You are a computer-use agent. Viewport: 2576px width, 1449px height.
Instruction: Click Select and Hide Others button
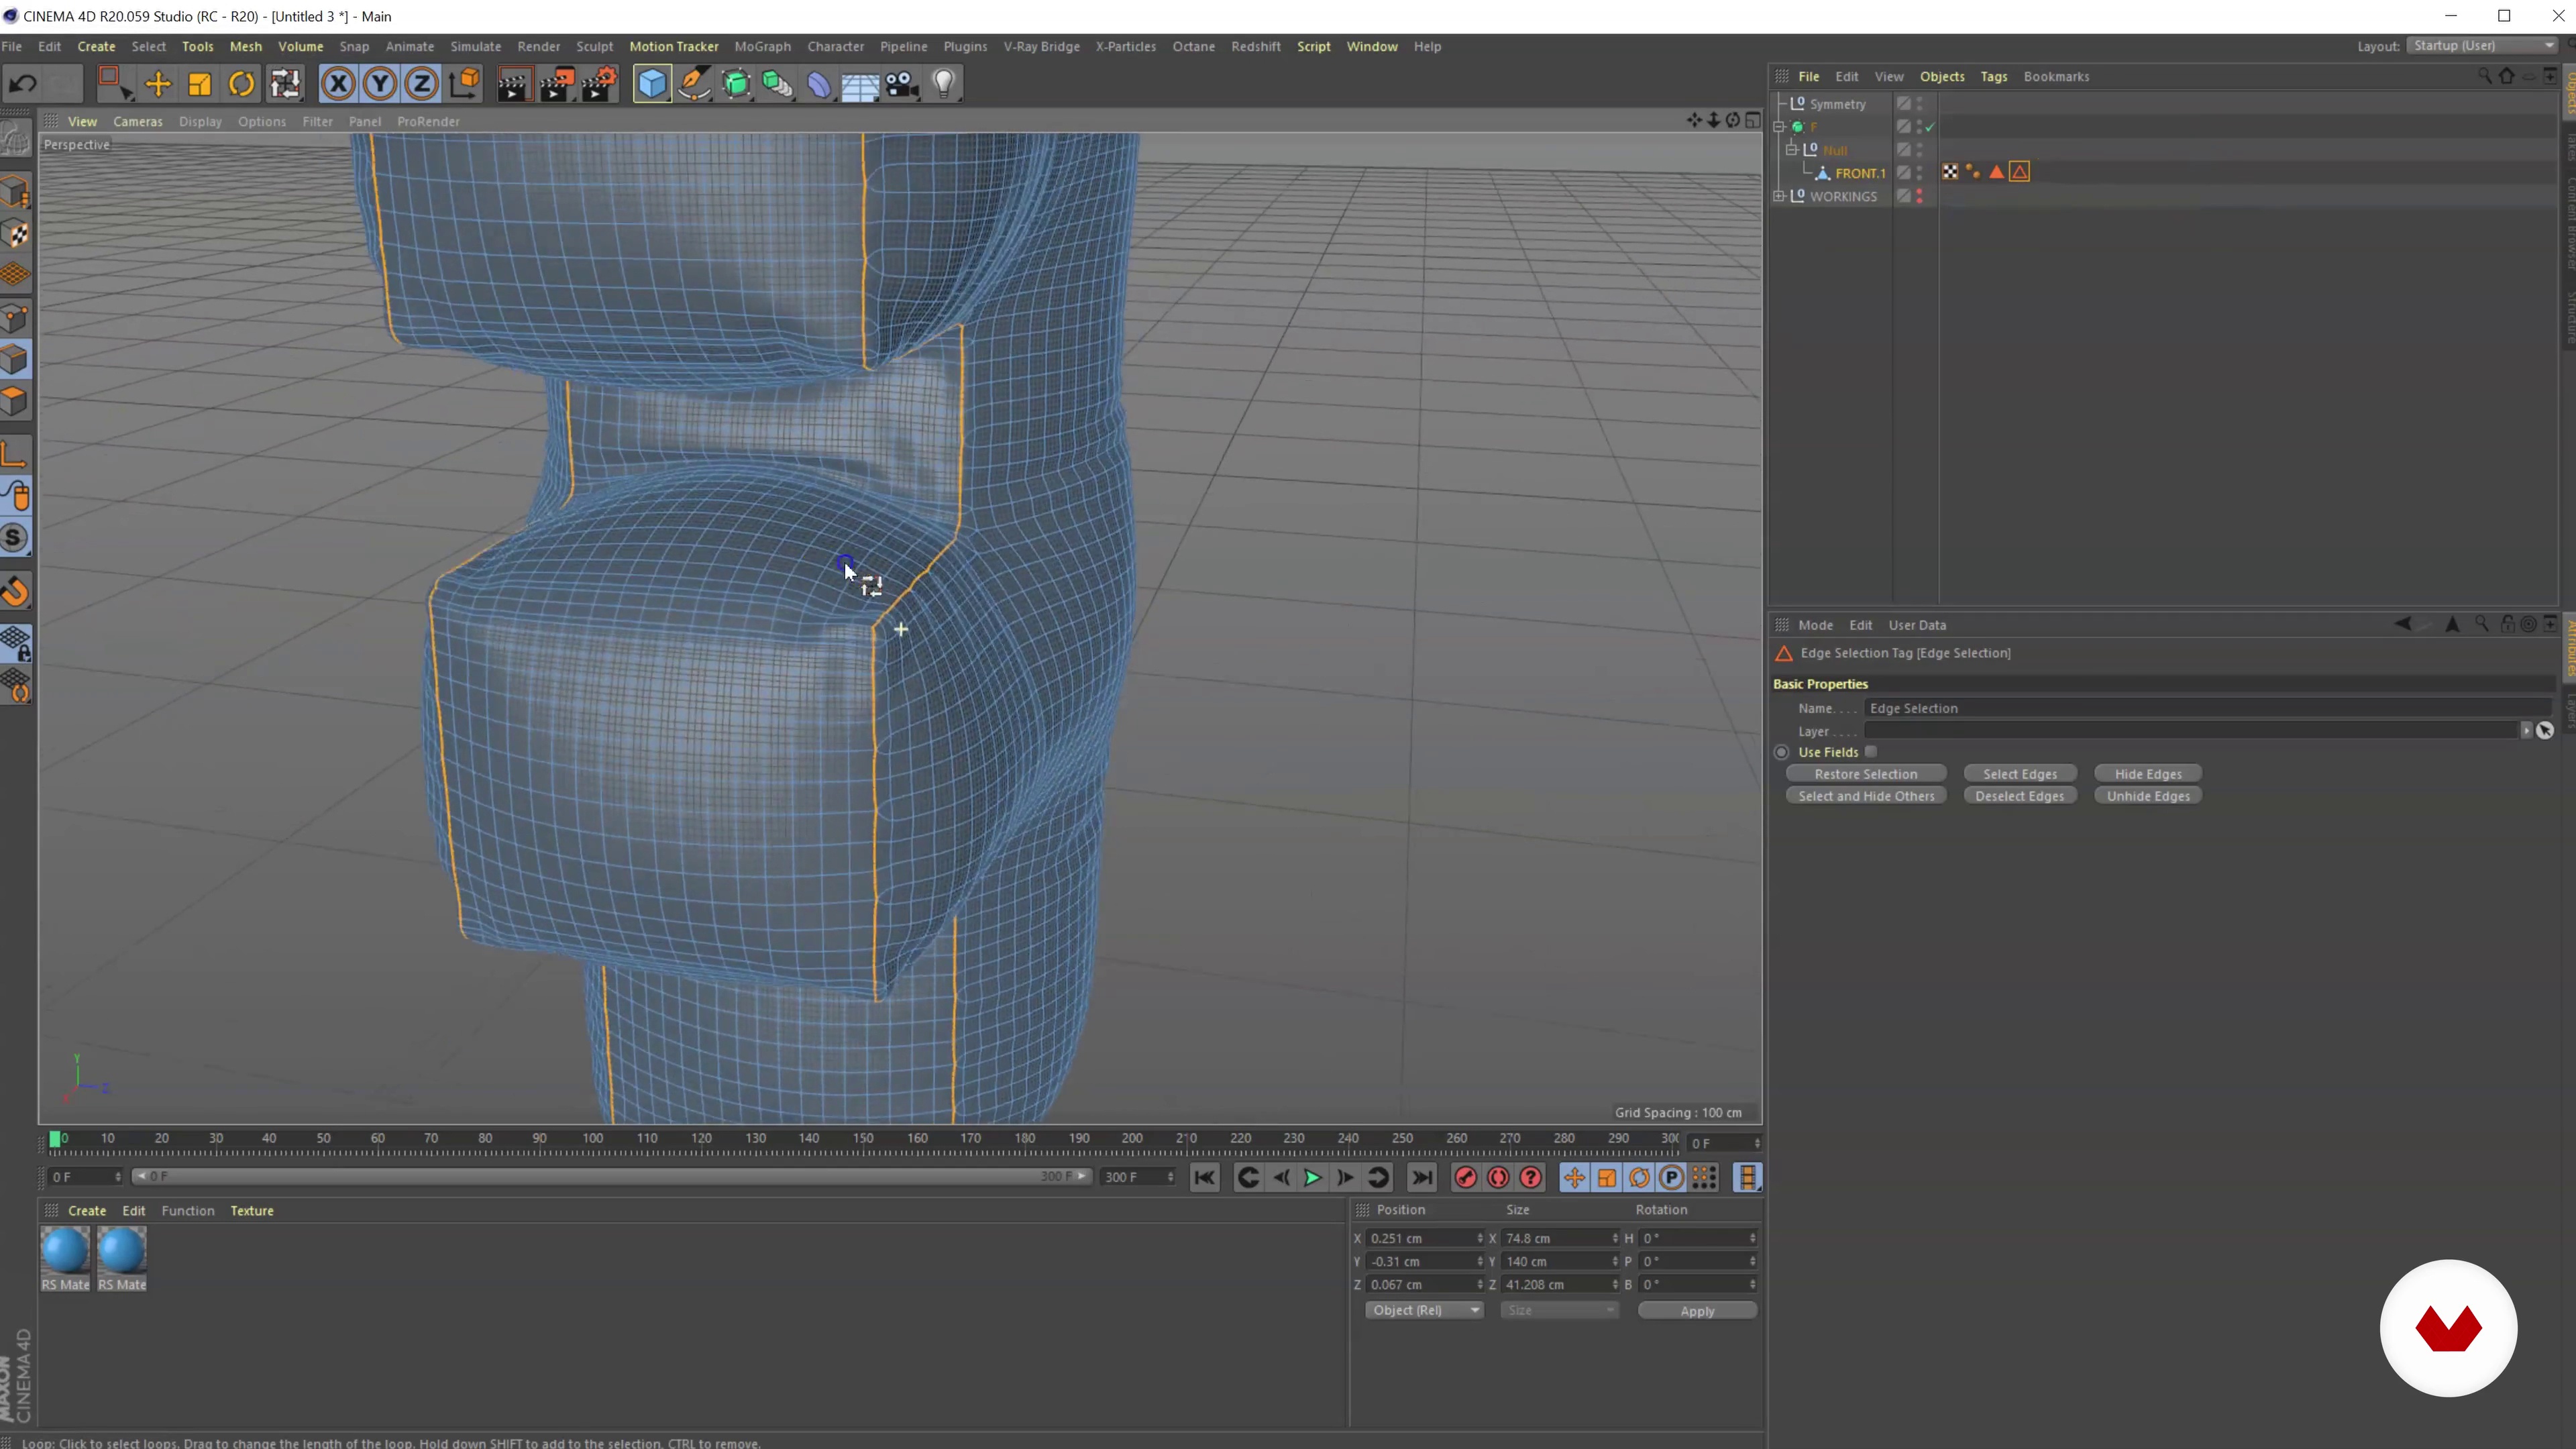pos(1866,796)
